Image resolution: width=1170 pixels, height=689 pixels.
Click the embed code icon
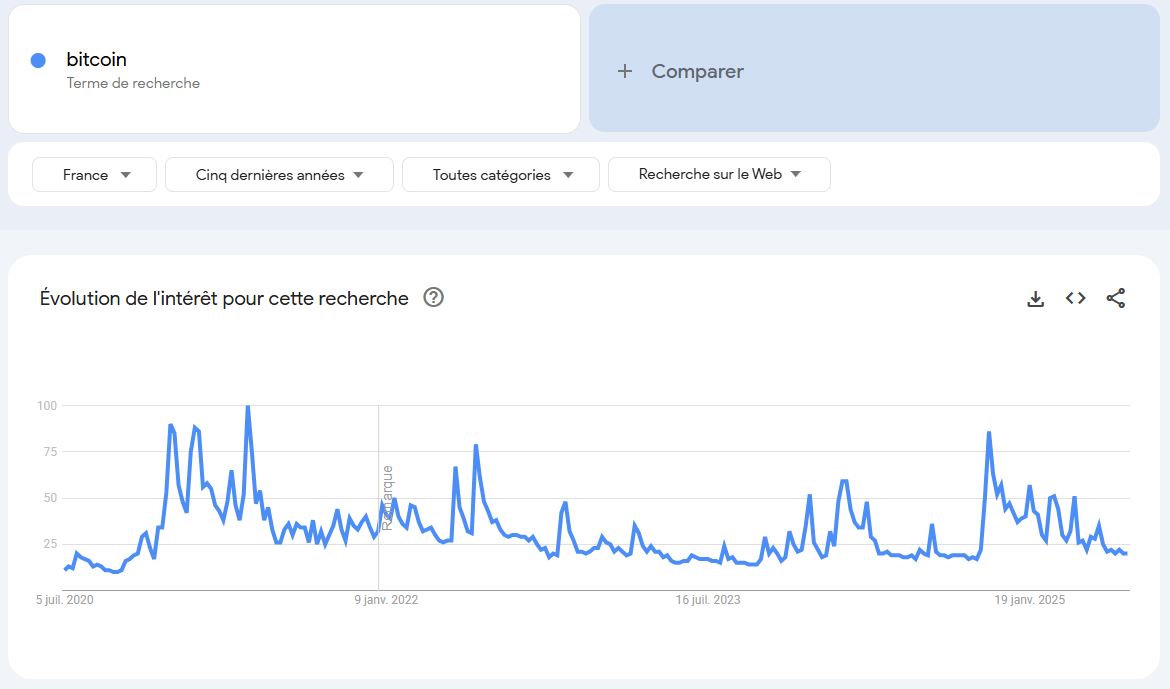1075,298
